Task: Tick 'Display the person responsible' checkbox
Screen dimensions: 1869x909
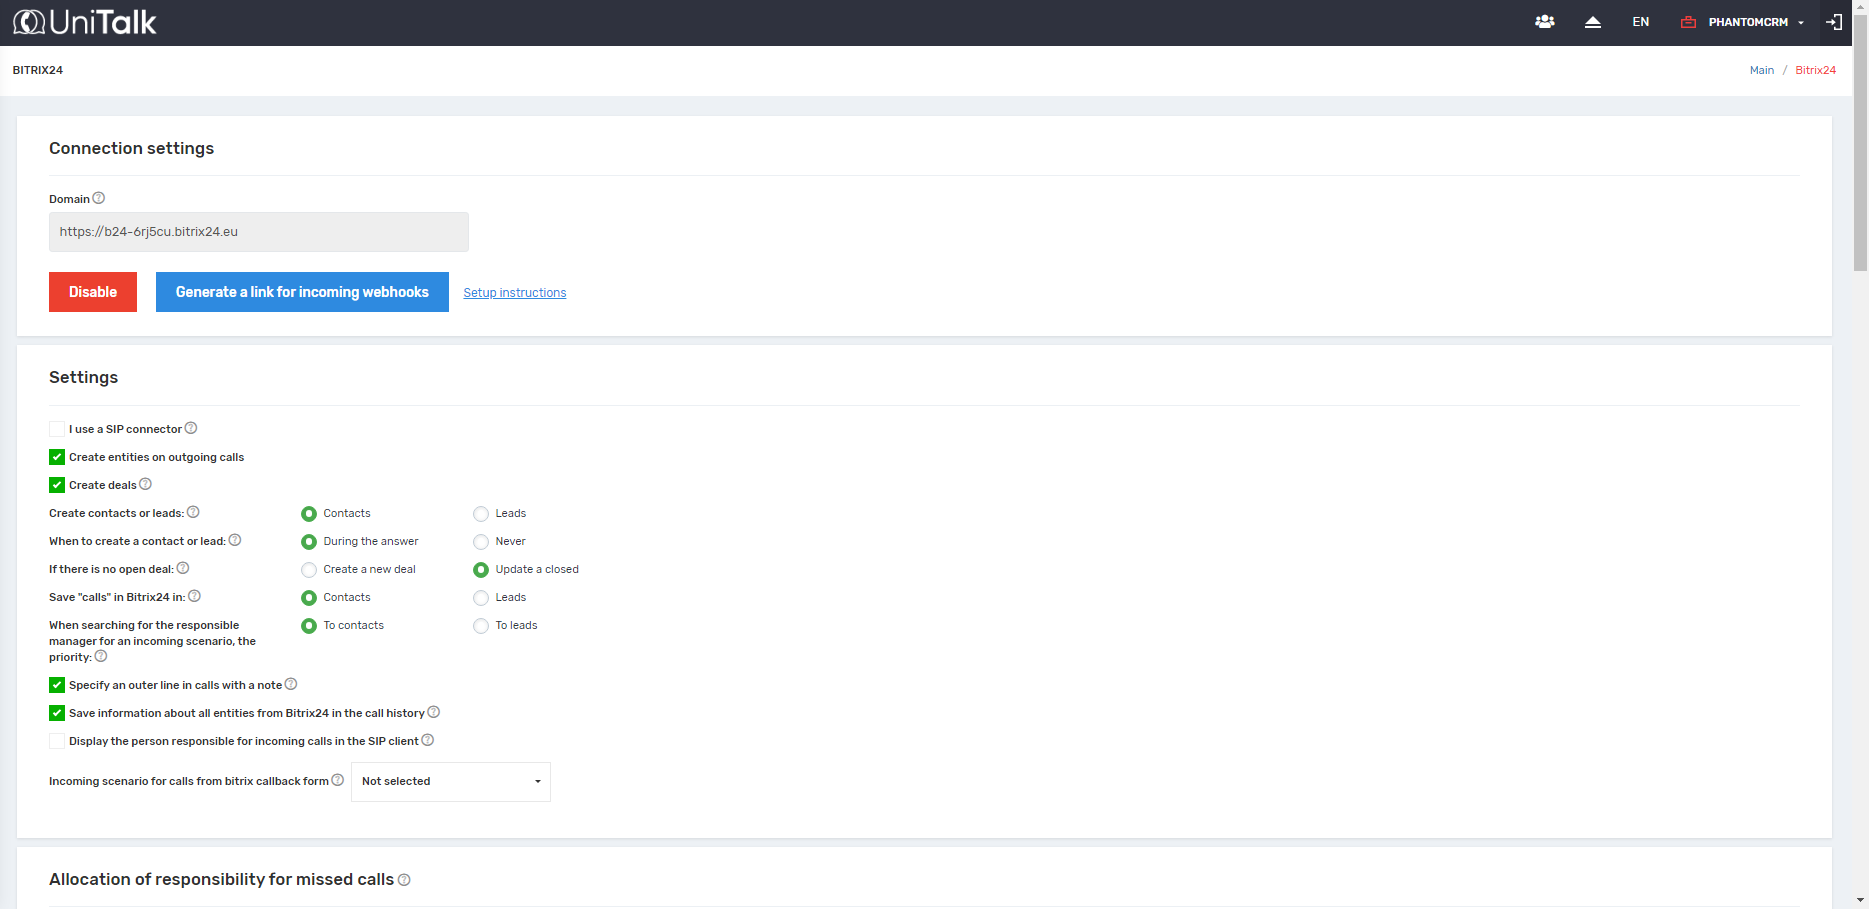Action: point(57,741)
